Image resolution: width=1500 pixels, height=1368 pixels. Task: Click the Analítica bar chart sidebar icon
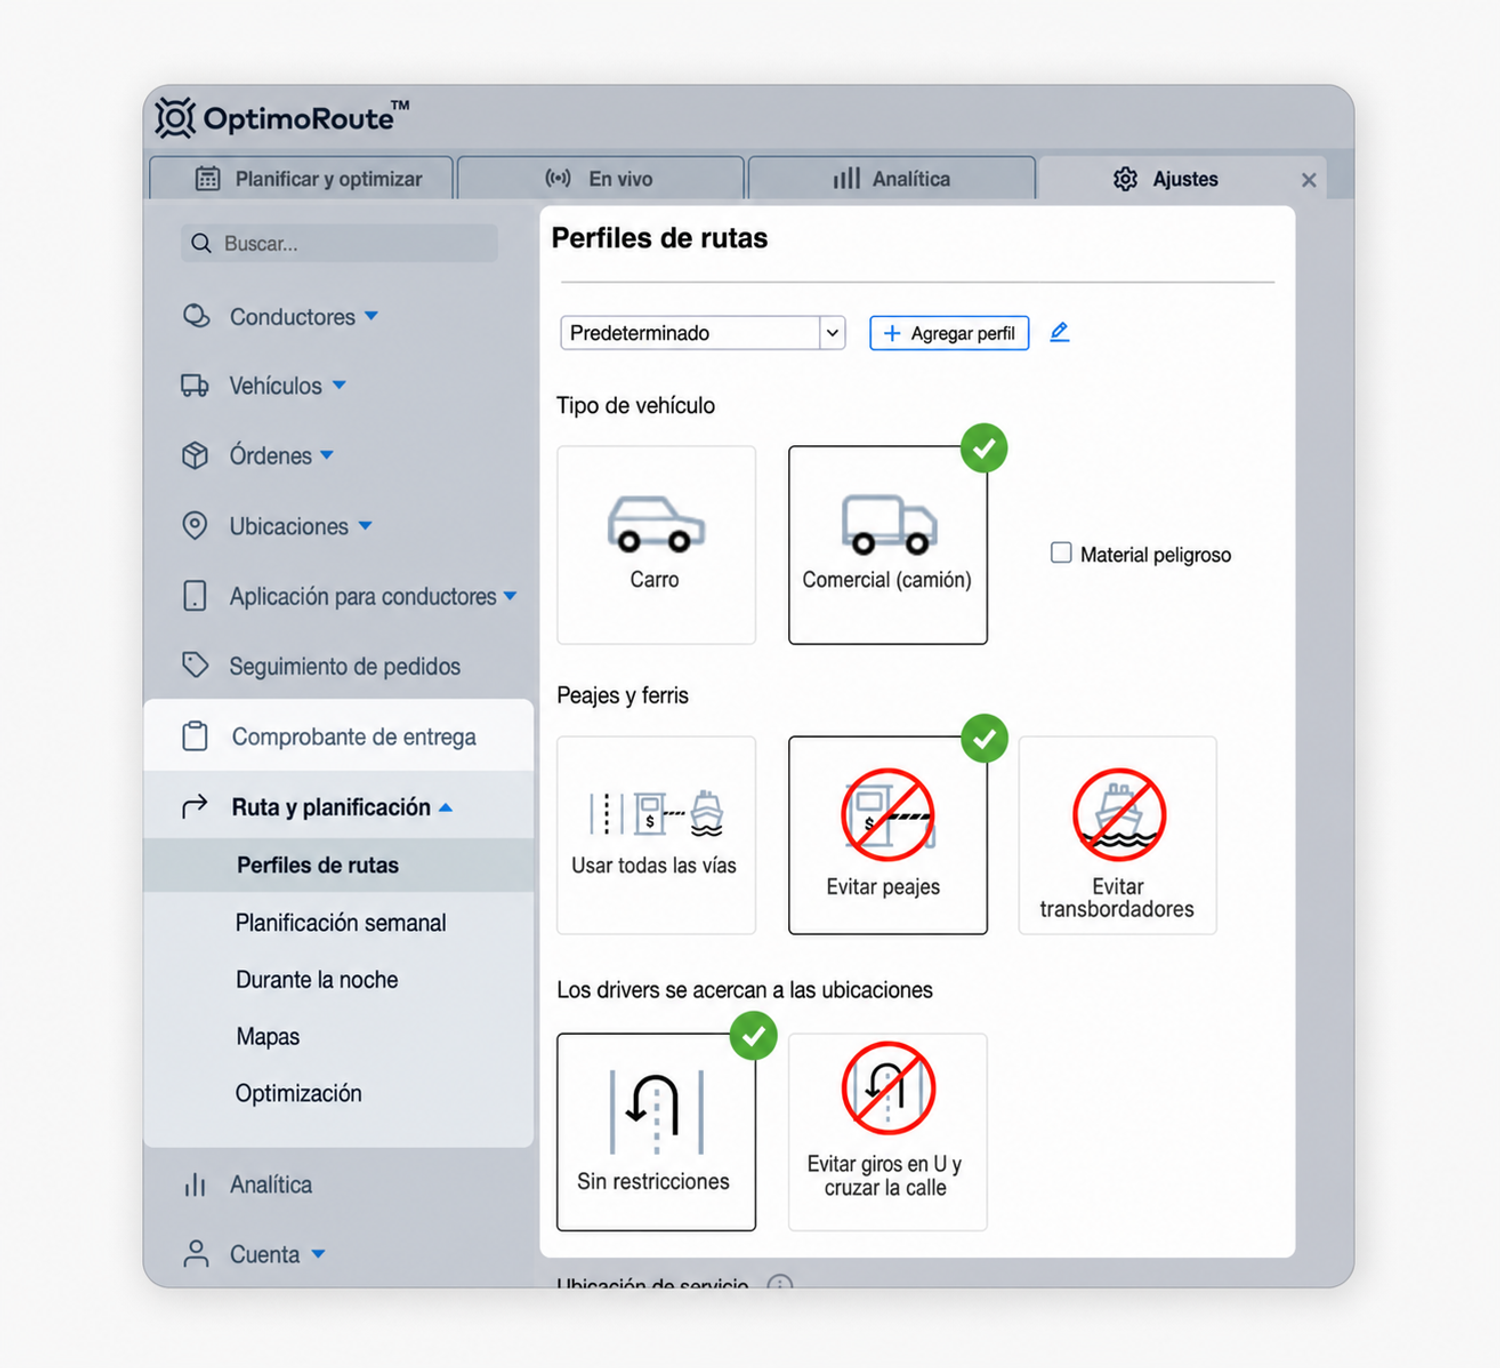(195, 1185)
